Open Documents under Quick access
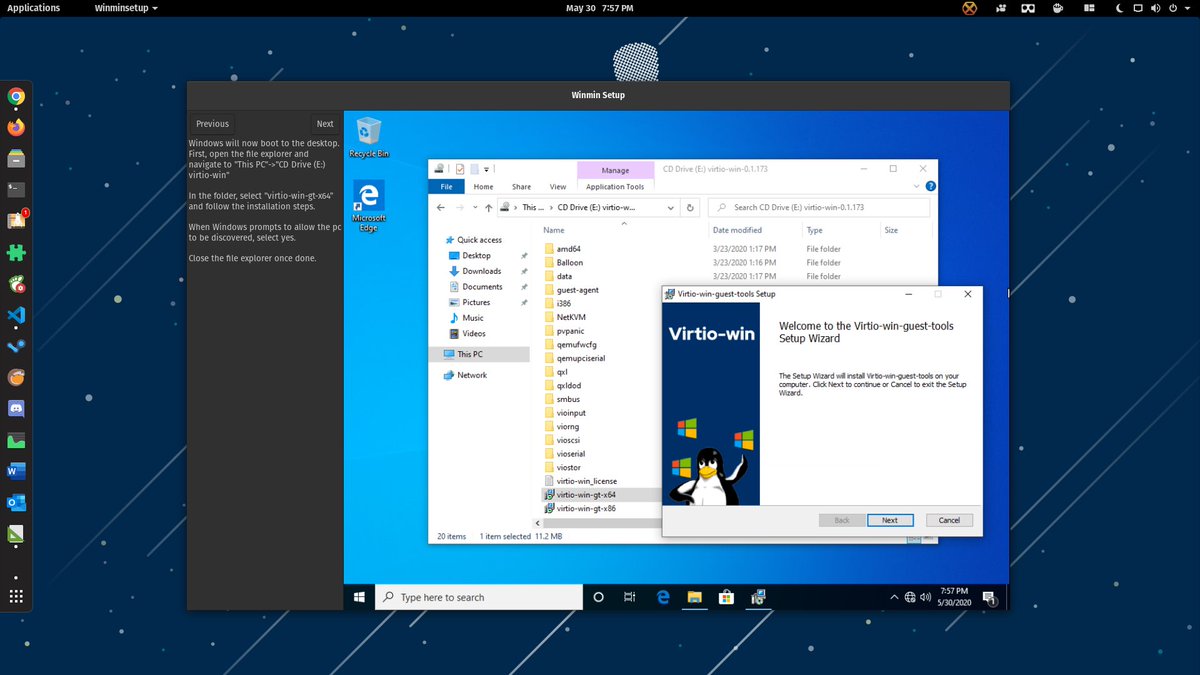Image resolution: width=1200 pixels, height=675 pixels. click(482, 287)
